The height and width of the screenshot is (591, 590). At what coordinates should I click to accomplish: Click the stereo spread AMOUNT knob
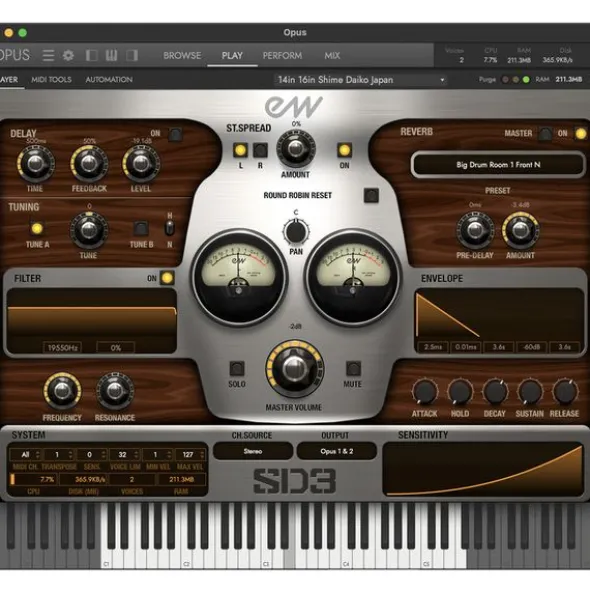[x=296, y=149]
